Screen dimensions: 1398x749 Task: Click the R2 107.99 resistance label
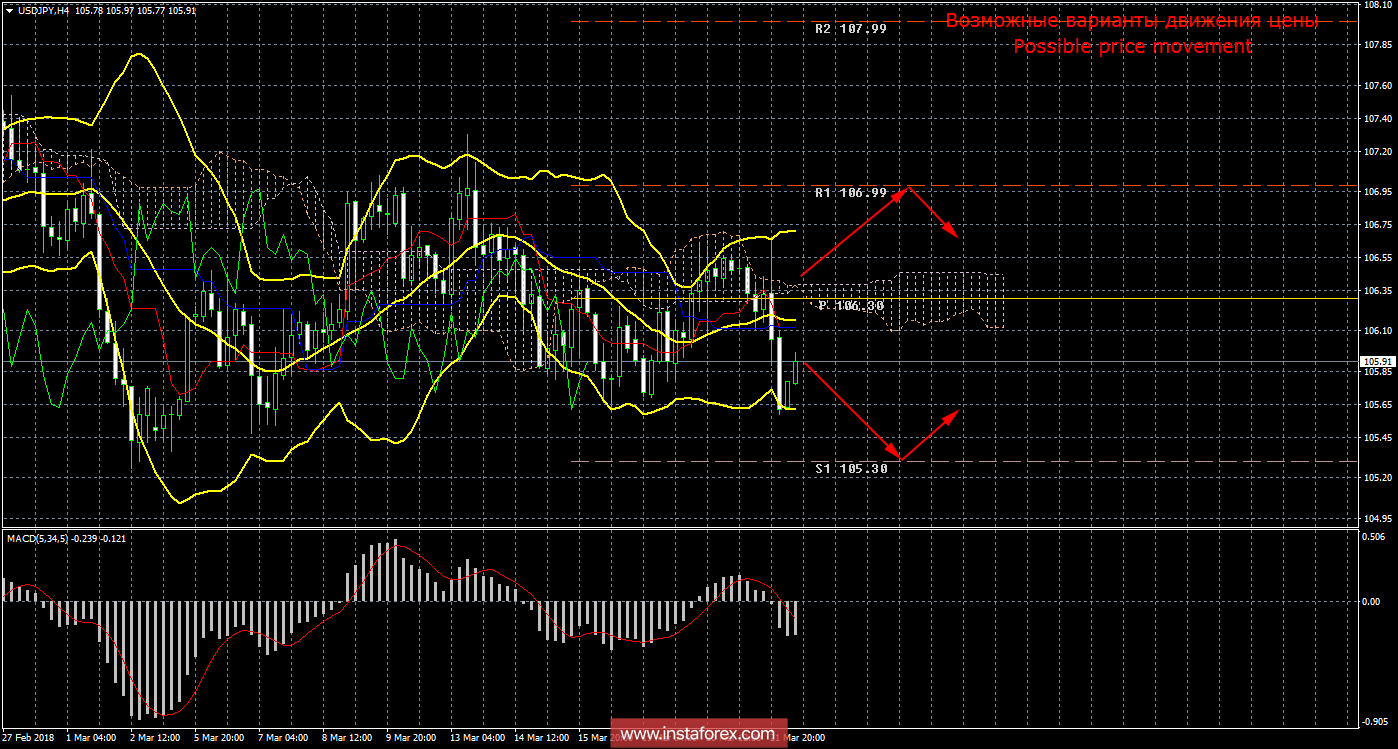coord(850,29)
